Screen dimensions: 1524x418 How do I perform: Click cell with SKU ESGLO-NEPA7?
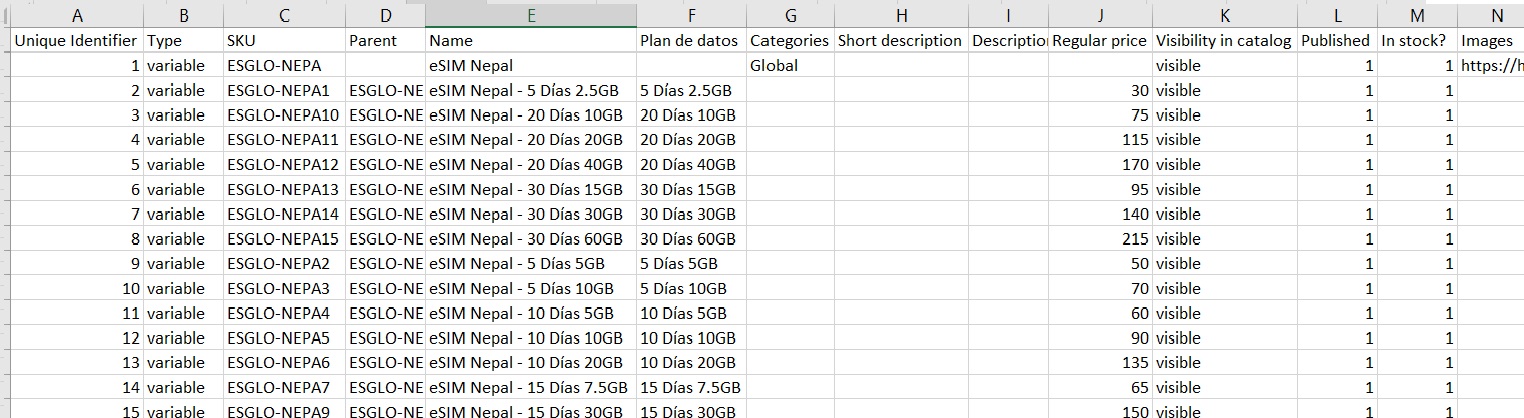click(284, 388)
